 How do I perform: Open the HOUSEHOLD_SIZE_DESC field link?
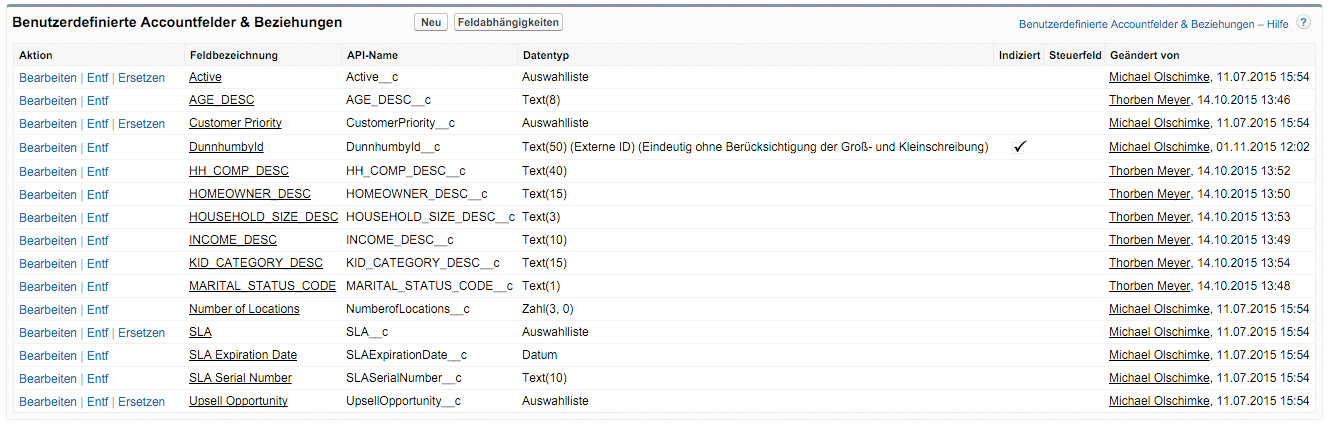pos(263,217)
